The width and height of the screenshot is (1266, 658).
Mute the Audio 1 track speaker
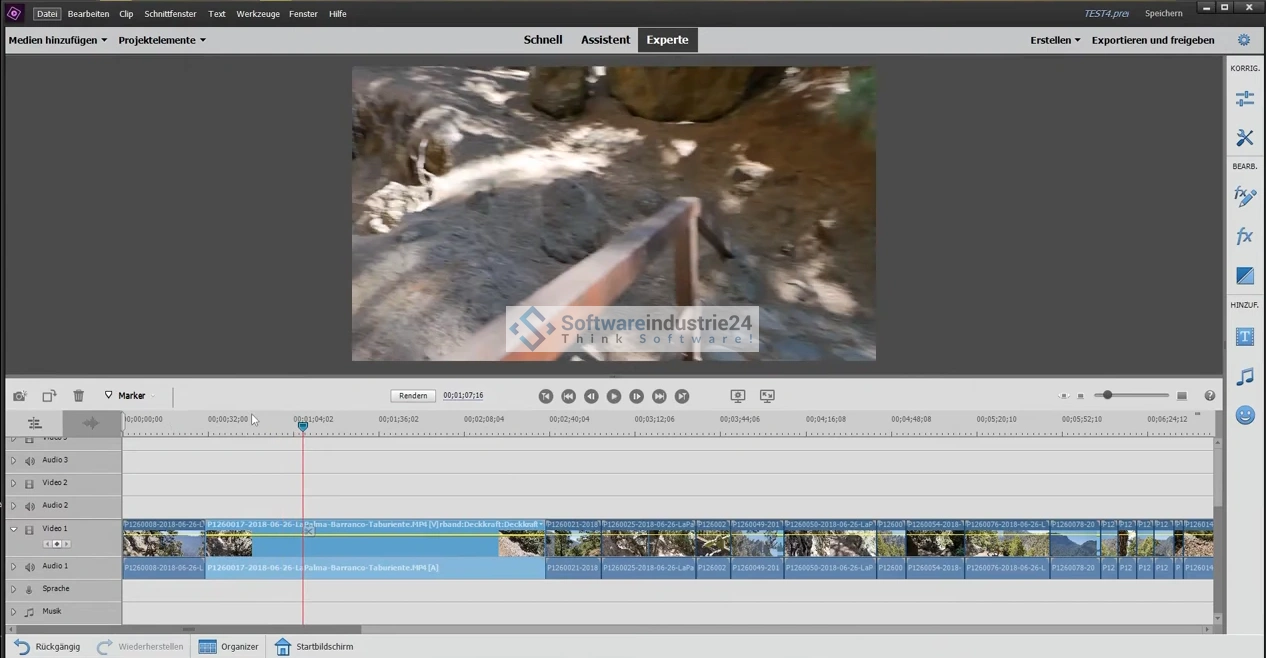pyautogui.click(x=30, y=567)
